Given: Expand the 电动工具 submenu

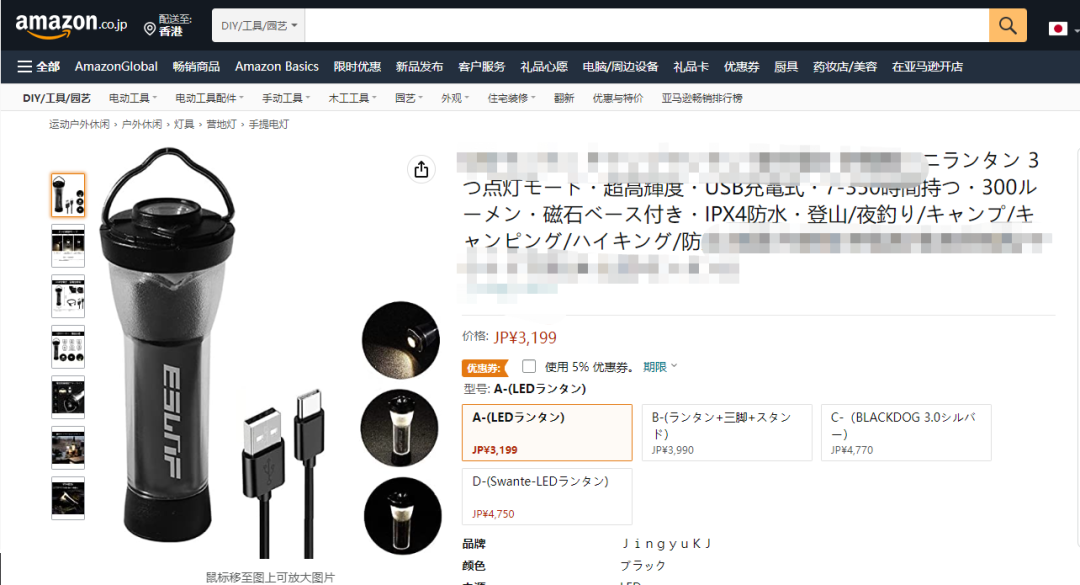Looking at the screenshot, I should (133, 98).
